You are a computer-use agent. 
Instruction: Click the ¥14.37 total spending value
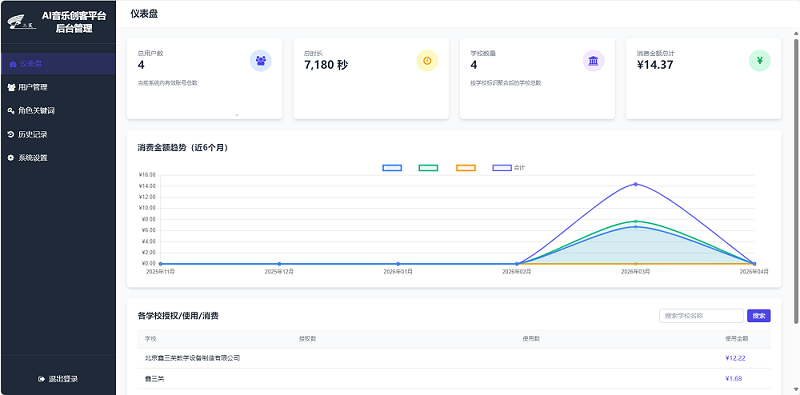(x=656, y=65)
